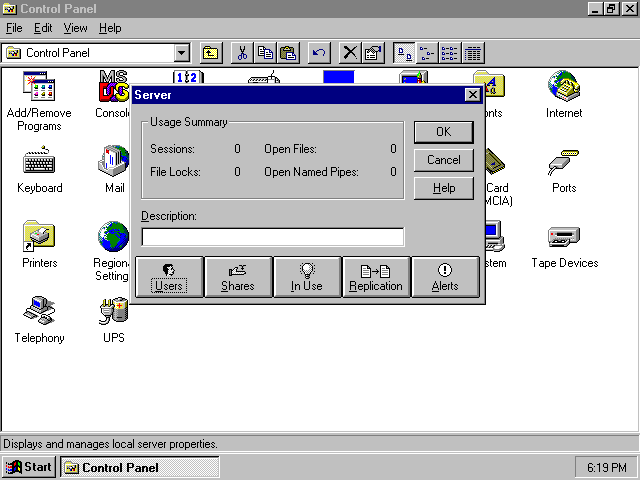Click the Properties toolbar icon
This screenshot has height=480, width=640.
[x=373, y=53]
